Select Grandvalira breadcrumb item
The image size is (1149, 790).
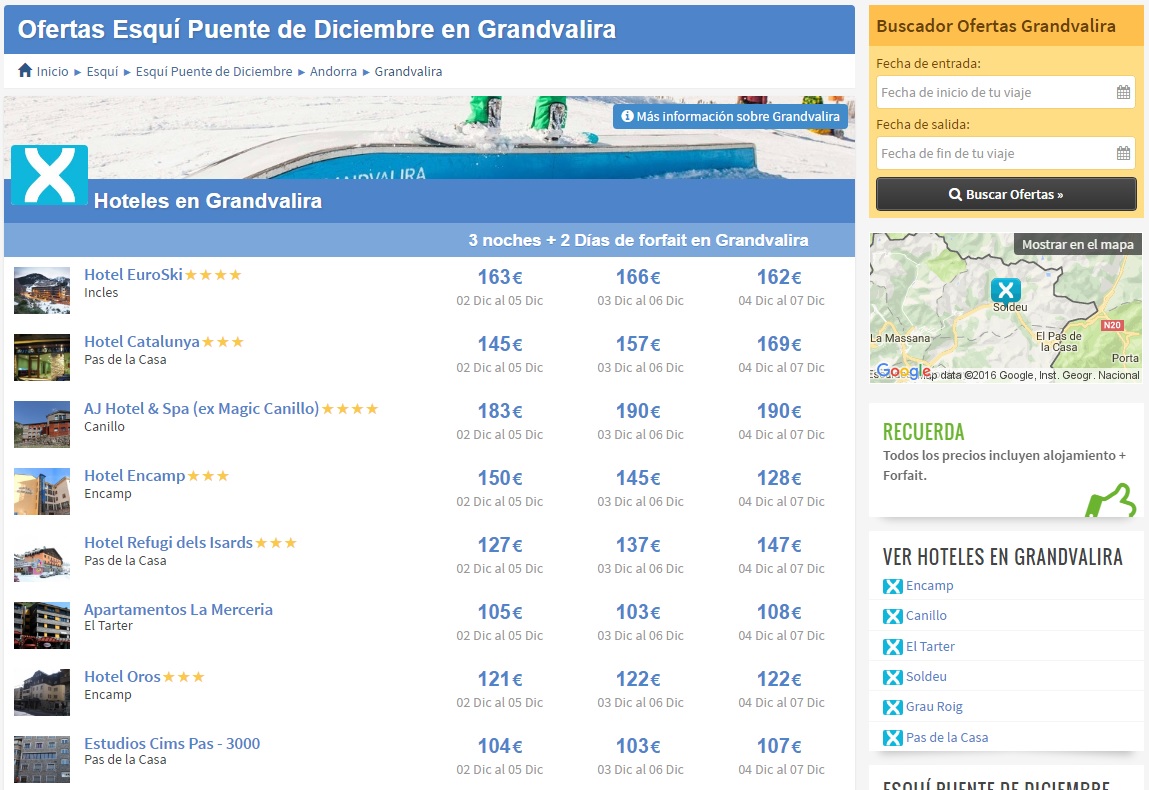coord(408,71)
